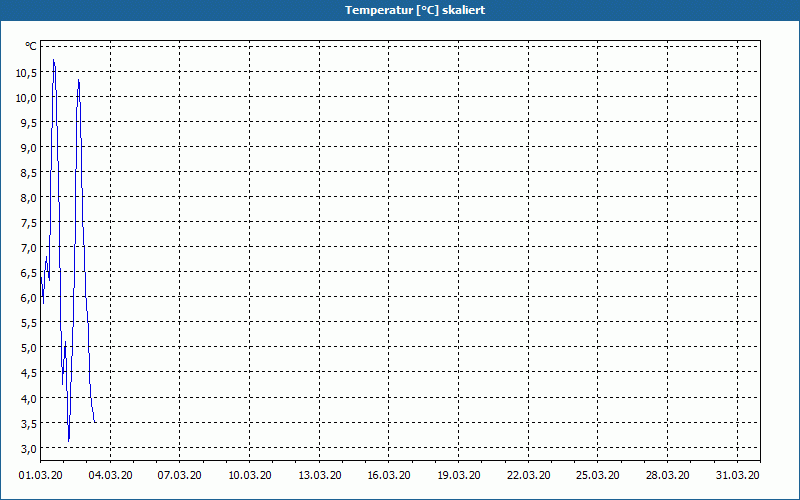This screenshot has height=500, width=800.
Task: Pick the 10.03.20 x-axis date label
Action: pos(250,475)
